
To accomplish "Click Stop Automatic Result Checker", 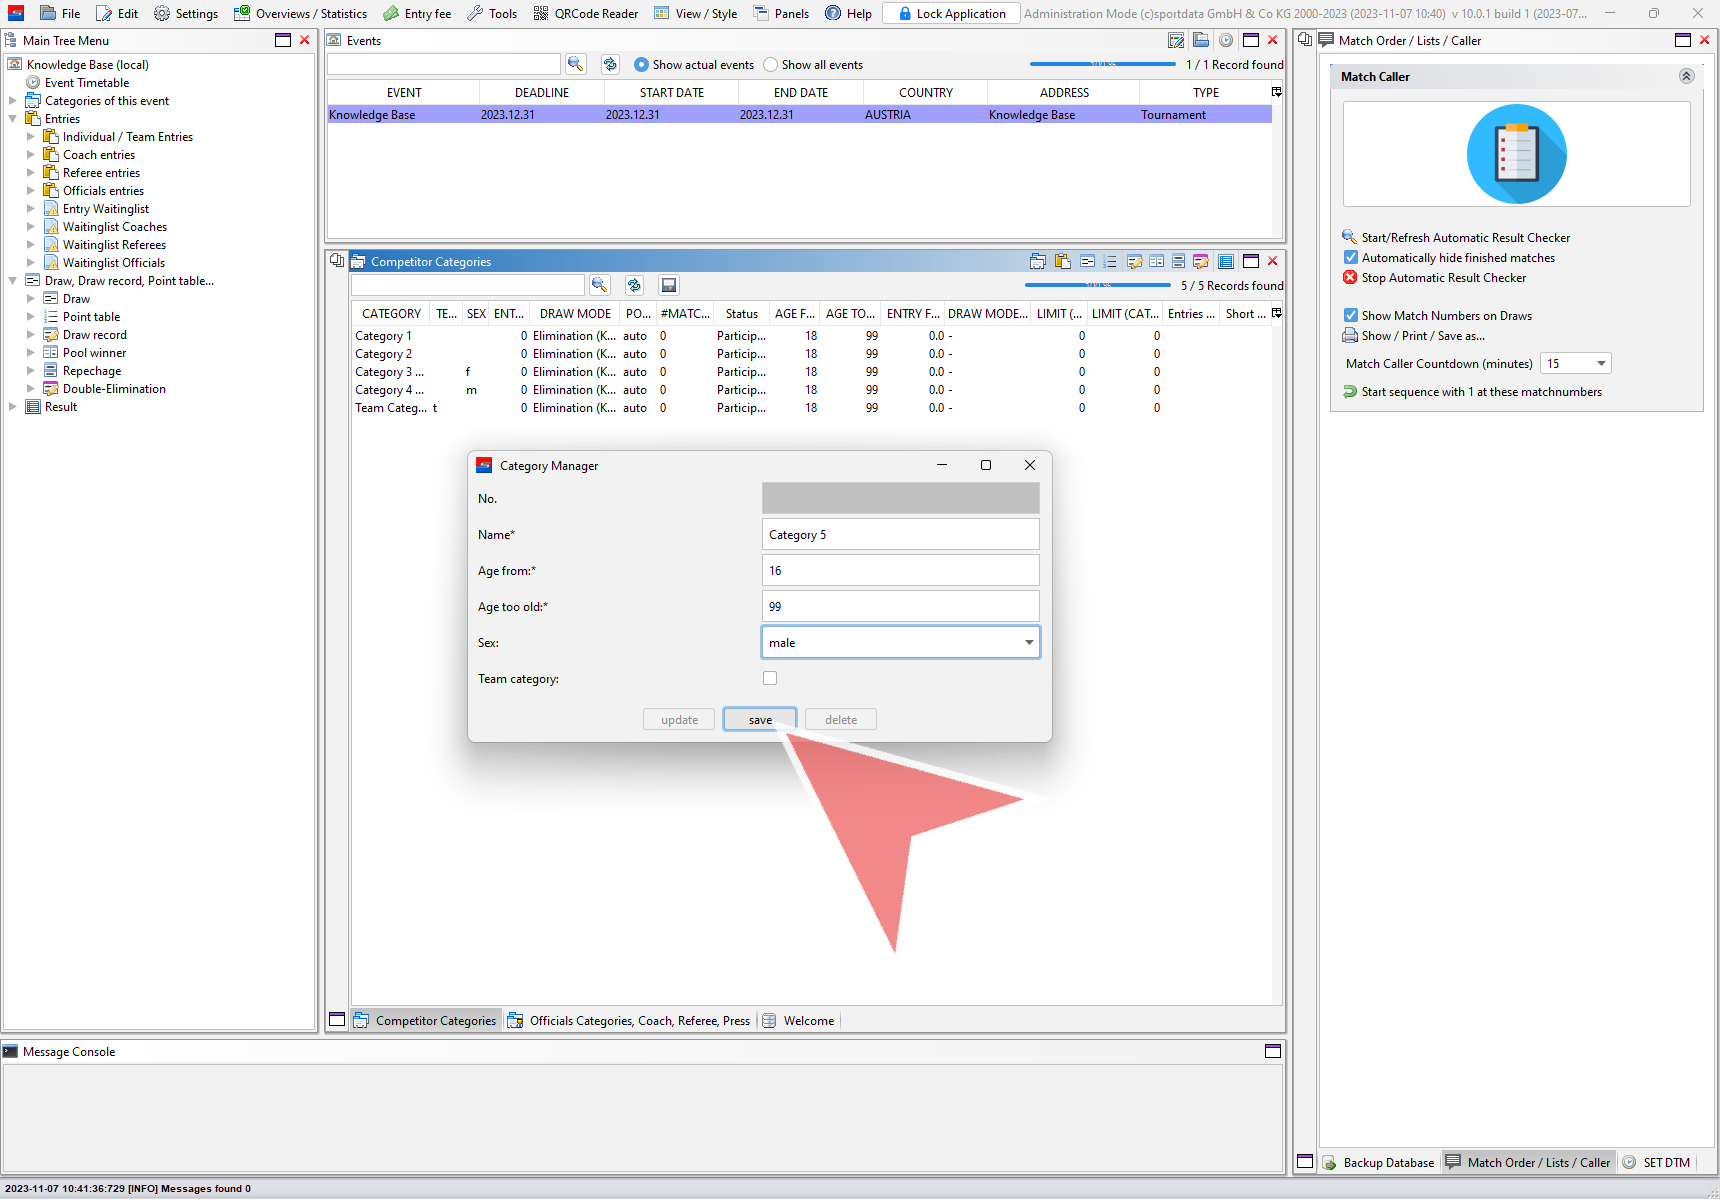I will point(1443,278).
